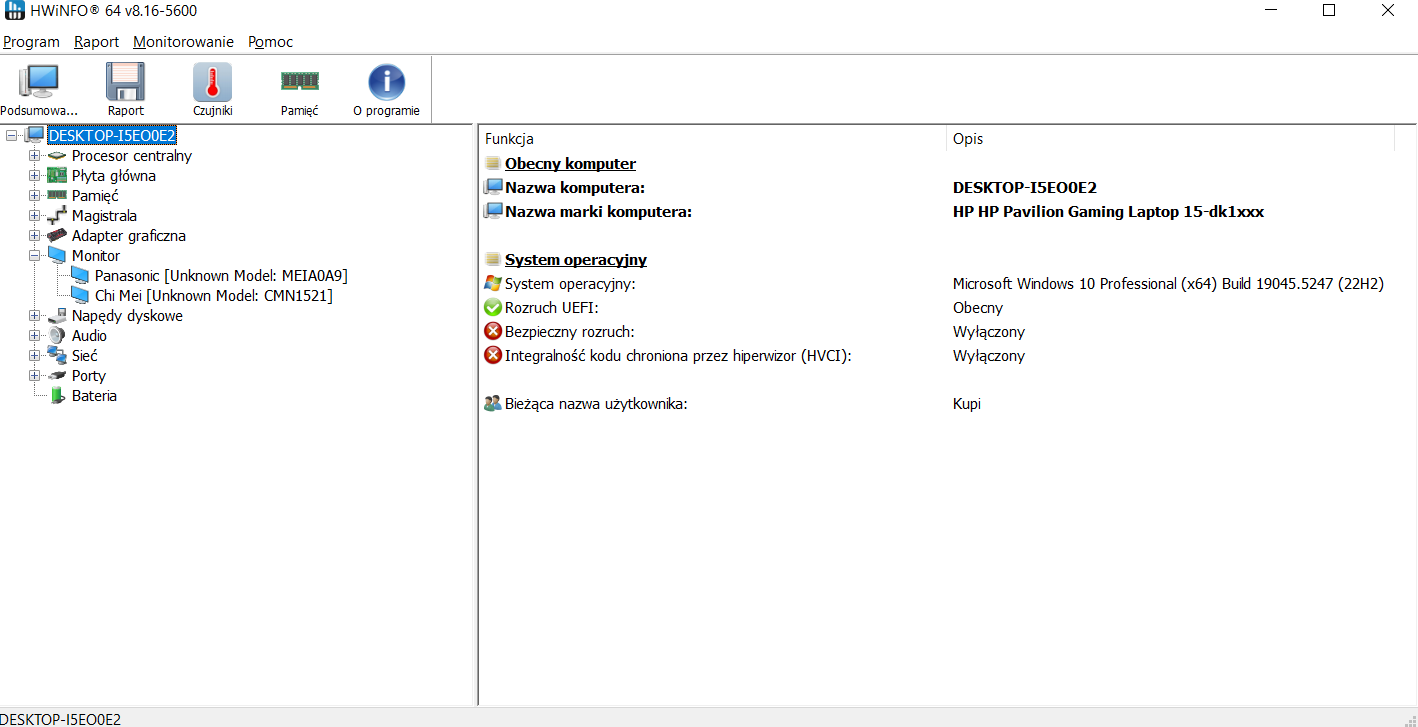This screenshot has width=1418, height=727.
Task: Click the Kupi username value
Action: [x=967, y=404]
